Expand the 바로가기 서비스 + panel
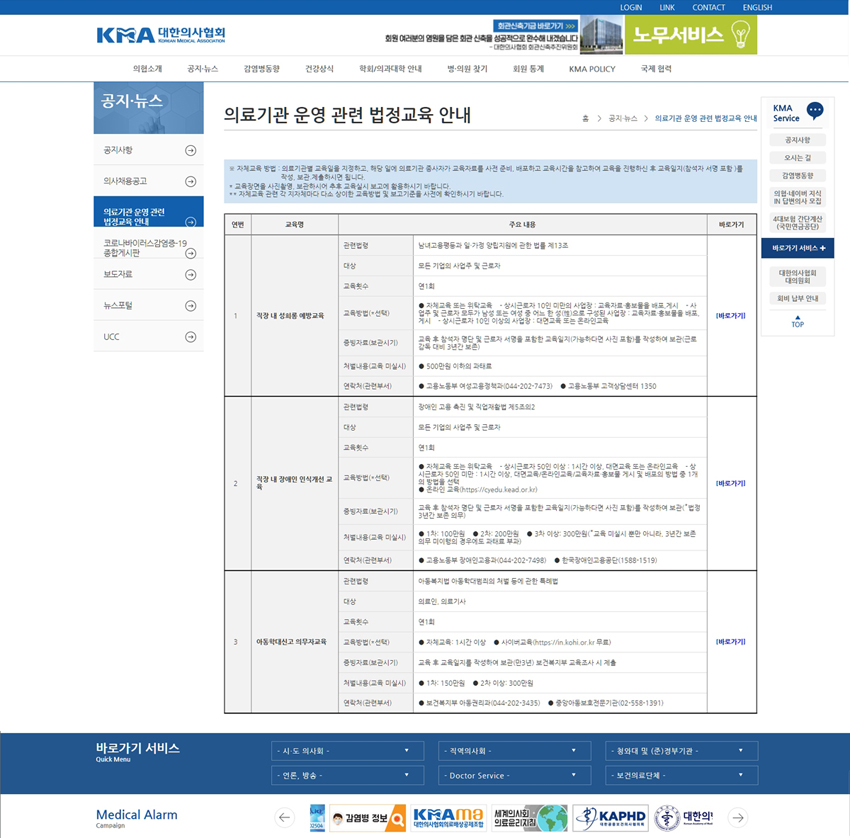 tap(797, 247)
